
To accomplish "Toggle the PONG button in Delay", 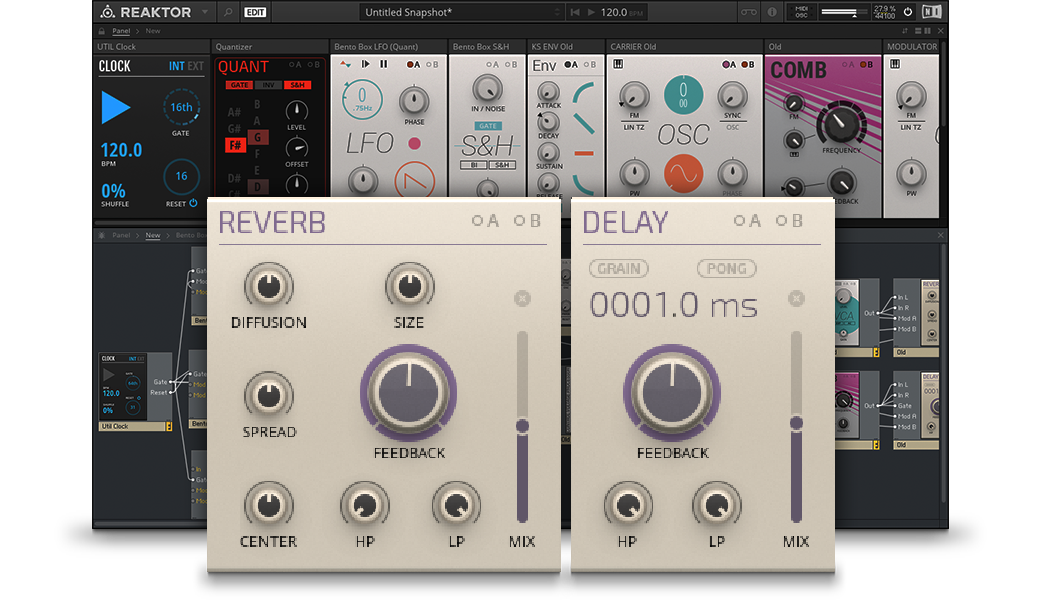I will [726, 269].
